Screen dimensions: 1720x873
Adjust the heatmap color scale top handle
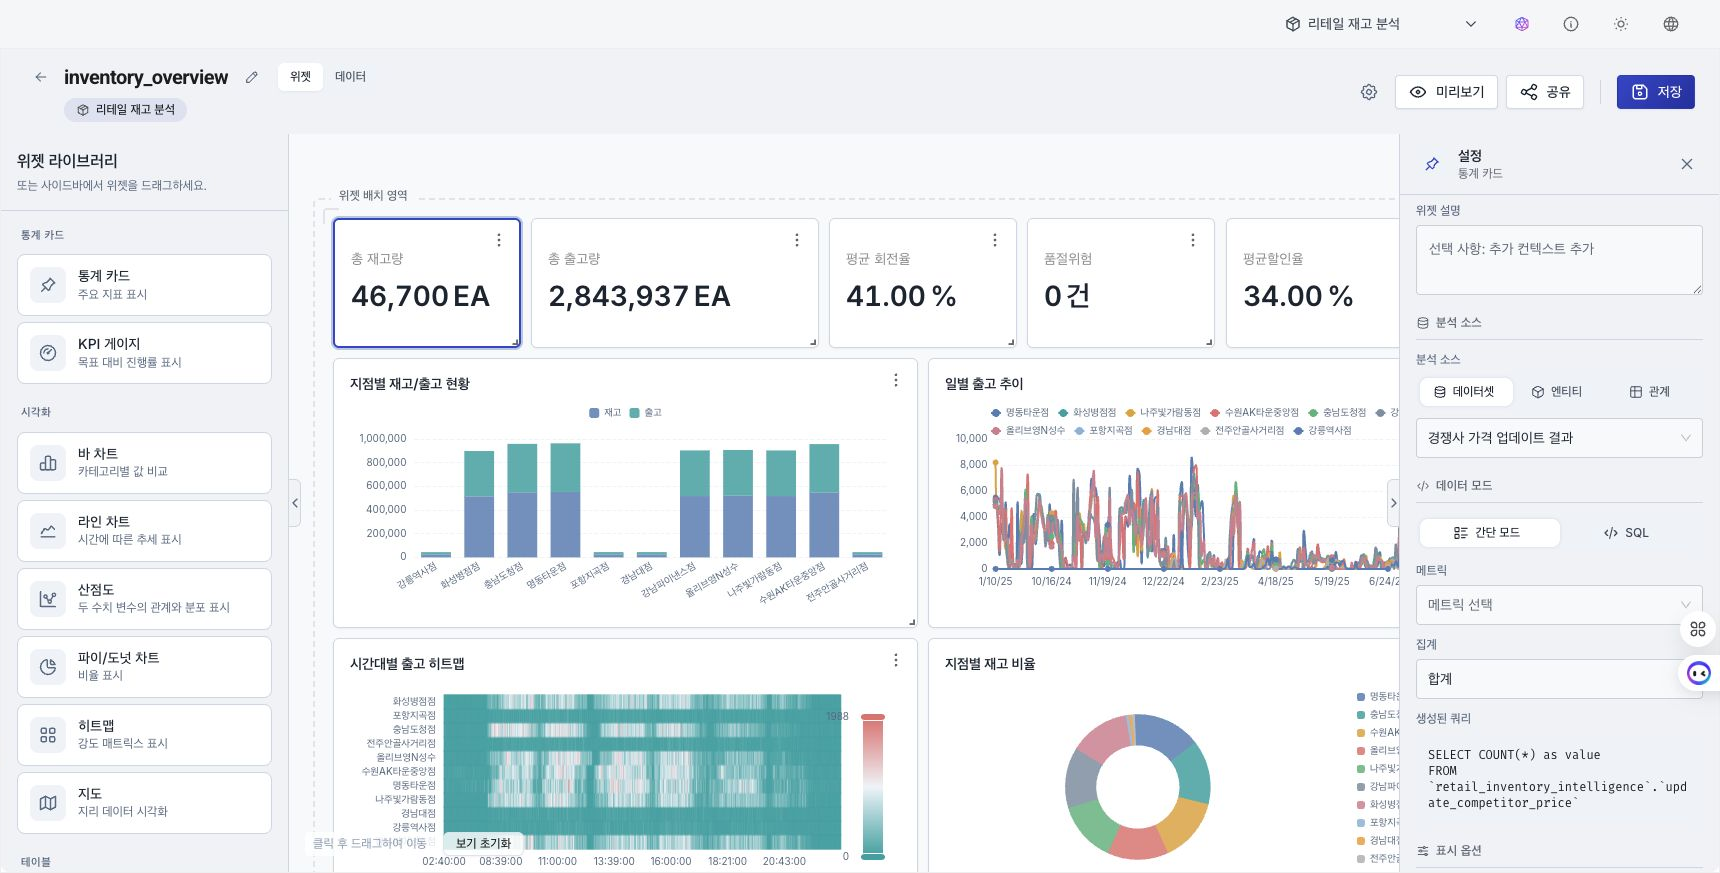pyautogui.click(x=873, y=717)
